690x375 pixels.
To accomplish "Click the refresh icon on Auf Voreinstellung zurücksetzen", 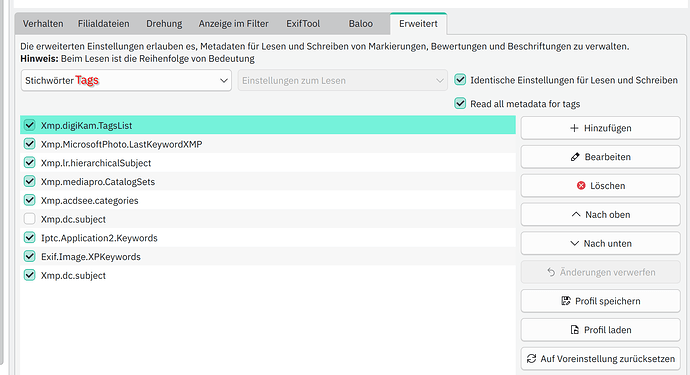I will click(531, 359).
